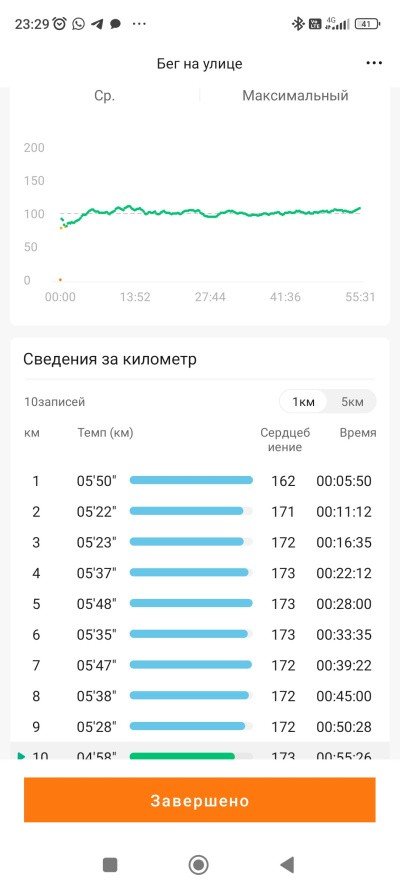Tap the green heart rate graph line
Screen dimensions: 400x889
[x=210, y=213]
